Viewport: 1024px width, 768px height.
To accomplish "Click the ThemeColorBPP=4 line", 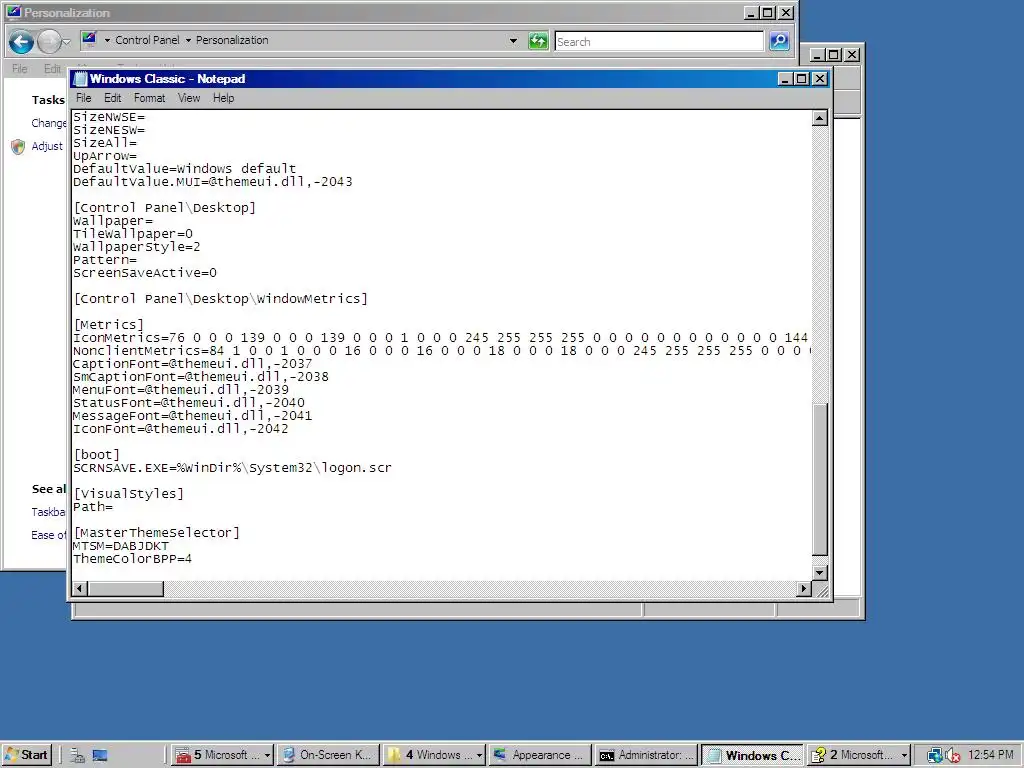I will pos(132,559).
